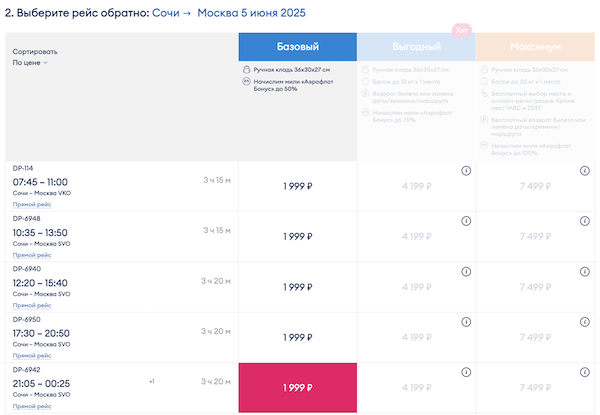This screenshot has height=415, width=600.
Task: Click info icon for DP-114 Выгодный fare
Action: [x=466, y=170]
